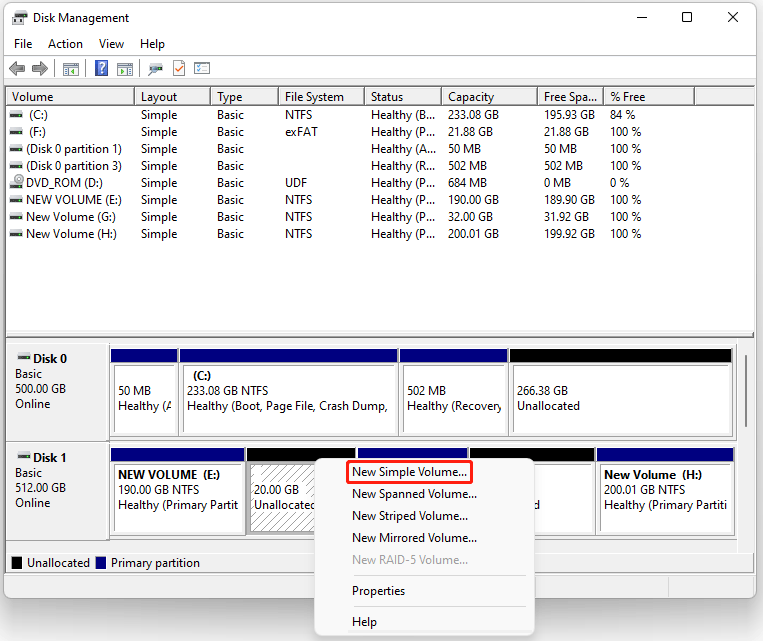Image resolution: width=763 pixels, height=641 pixels.
Task: Click drive icon beside Disk 0 partition 3
Action: pos(16,166)
